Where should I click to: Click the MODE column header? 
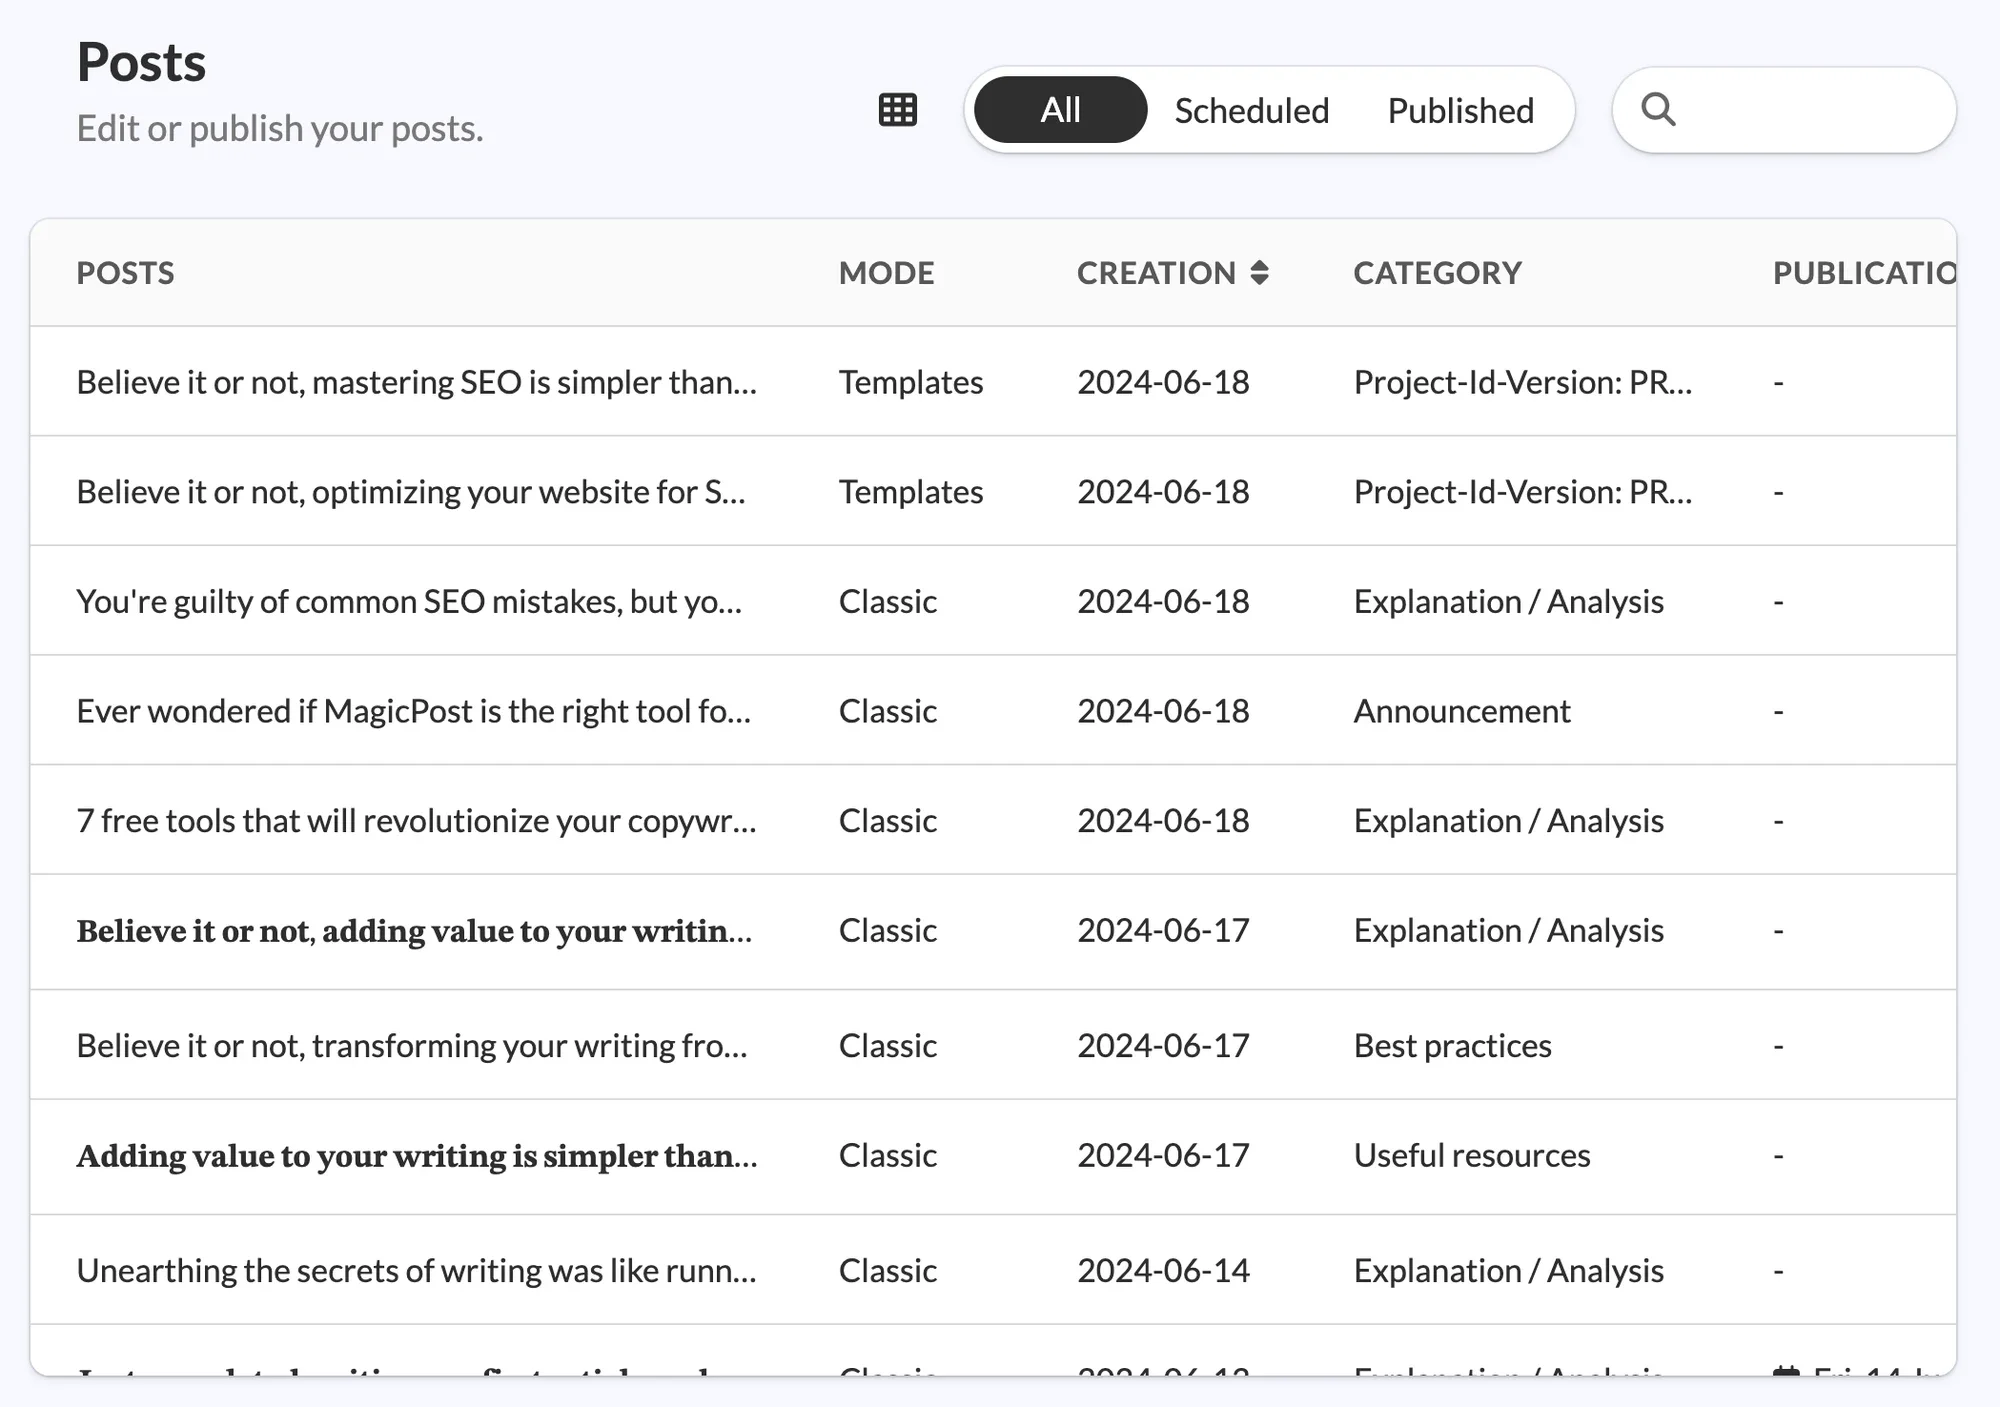pyautogui.click(x=887, y=272)
